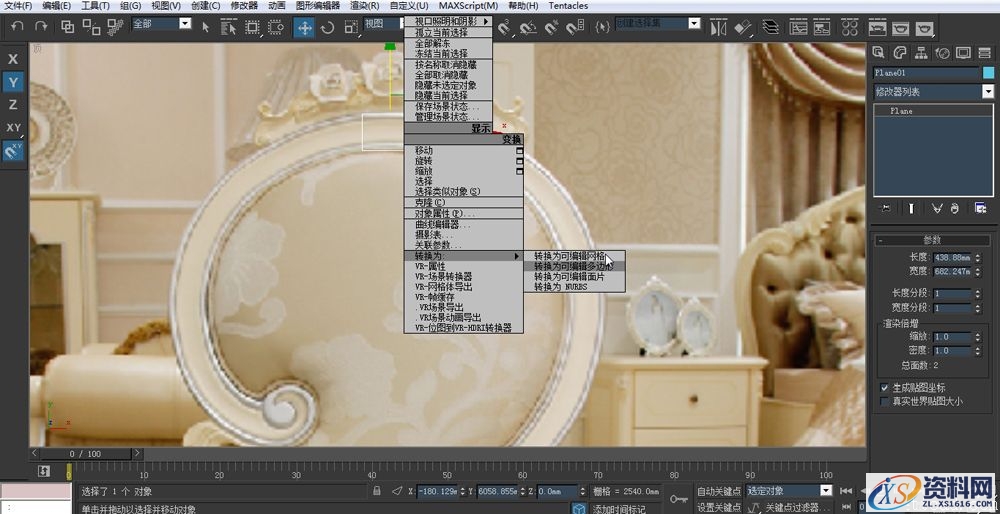Click Bind to Space Warp icon

coord(115,27)
